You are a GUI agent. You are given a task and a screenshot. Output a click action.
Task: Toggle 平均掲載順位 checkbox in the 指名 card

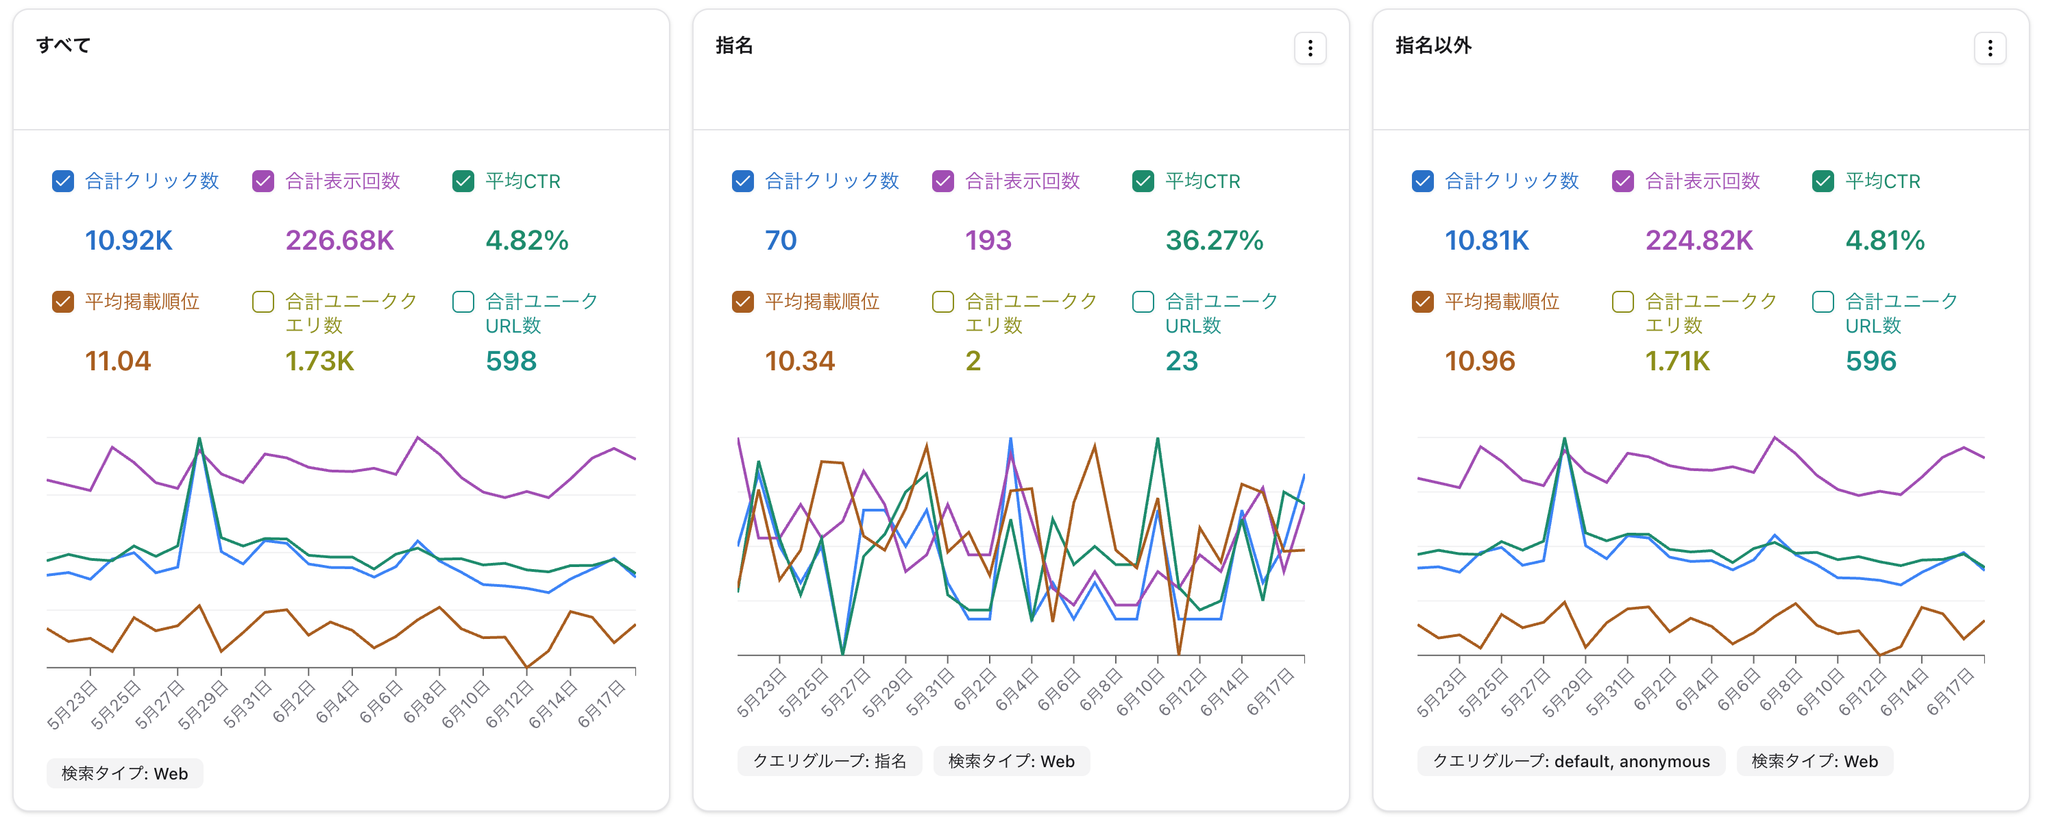click(743, 302)
